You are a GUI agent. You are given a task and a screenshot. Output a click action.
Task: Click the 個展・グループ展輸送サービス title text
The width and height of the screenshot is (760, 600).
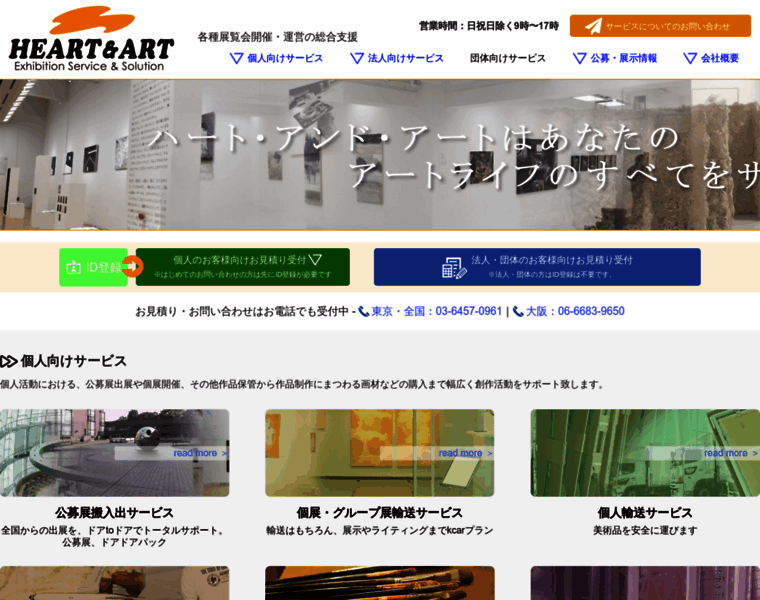point(380,513)
